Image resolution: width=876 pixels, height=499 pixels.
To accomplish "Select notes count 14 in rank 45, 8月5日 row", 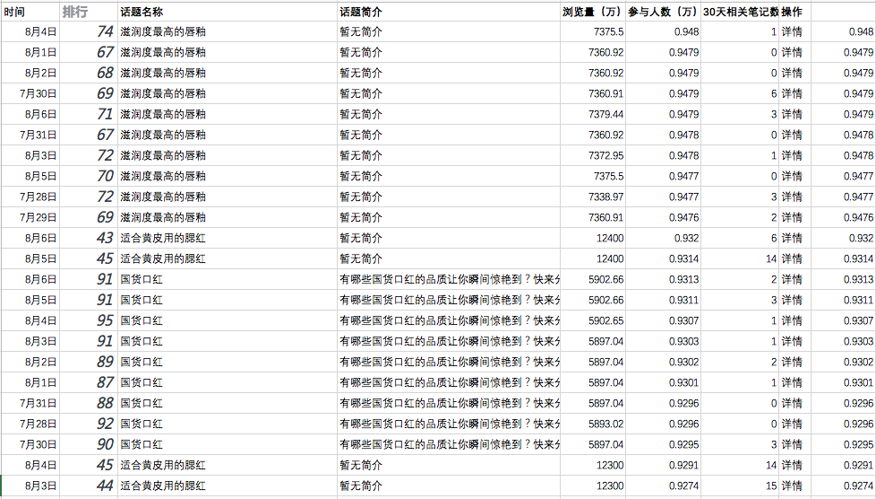I will [x=740, y=259].
